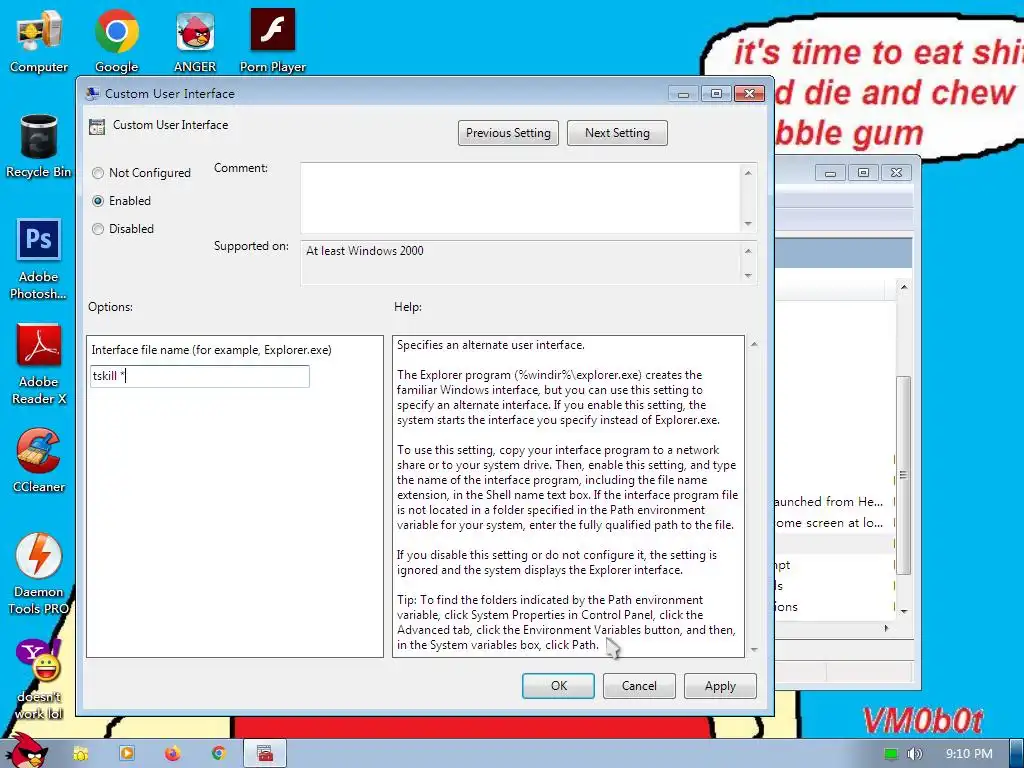Click the background window scroll up arrow
The image size is (1024, 768).
tap(904, 287)
